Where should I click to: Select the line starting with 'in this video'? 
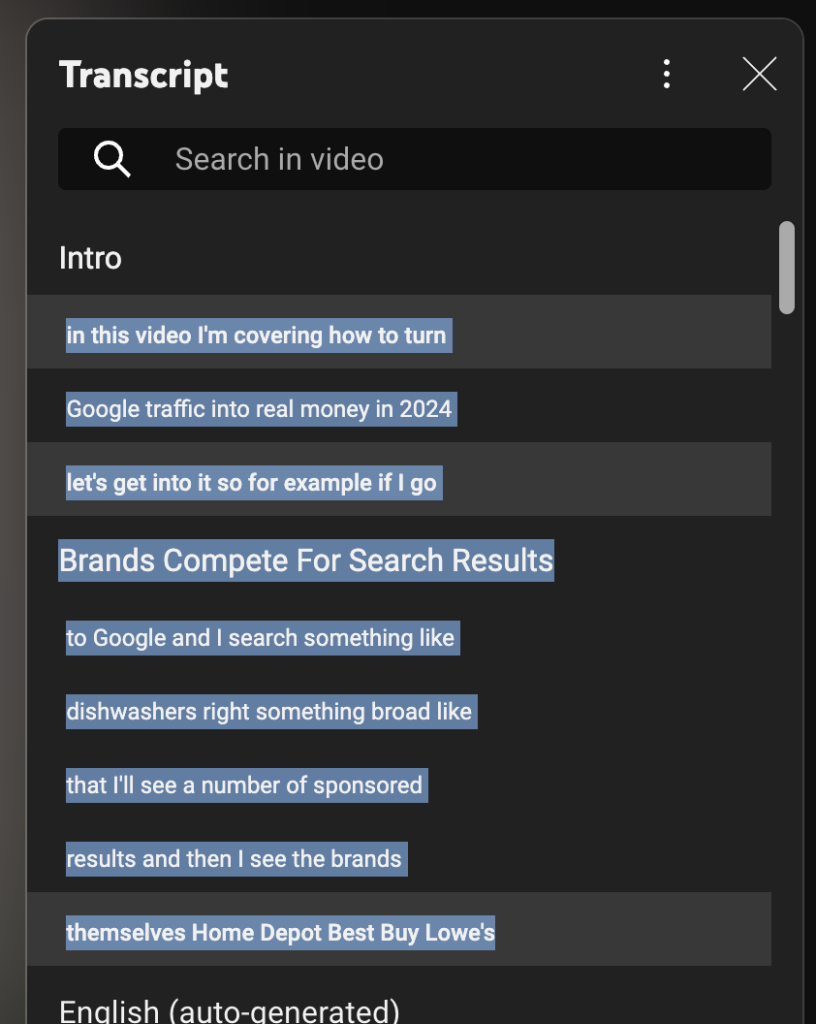tap(256, 335)
